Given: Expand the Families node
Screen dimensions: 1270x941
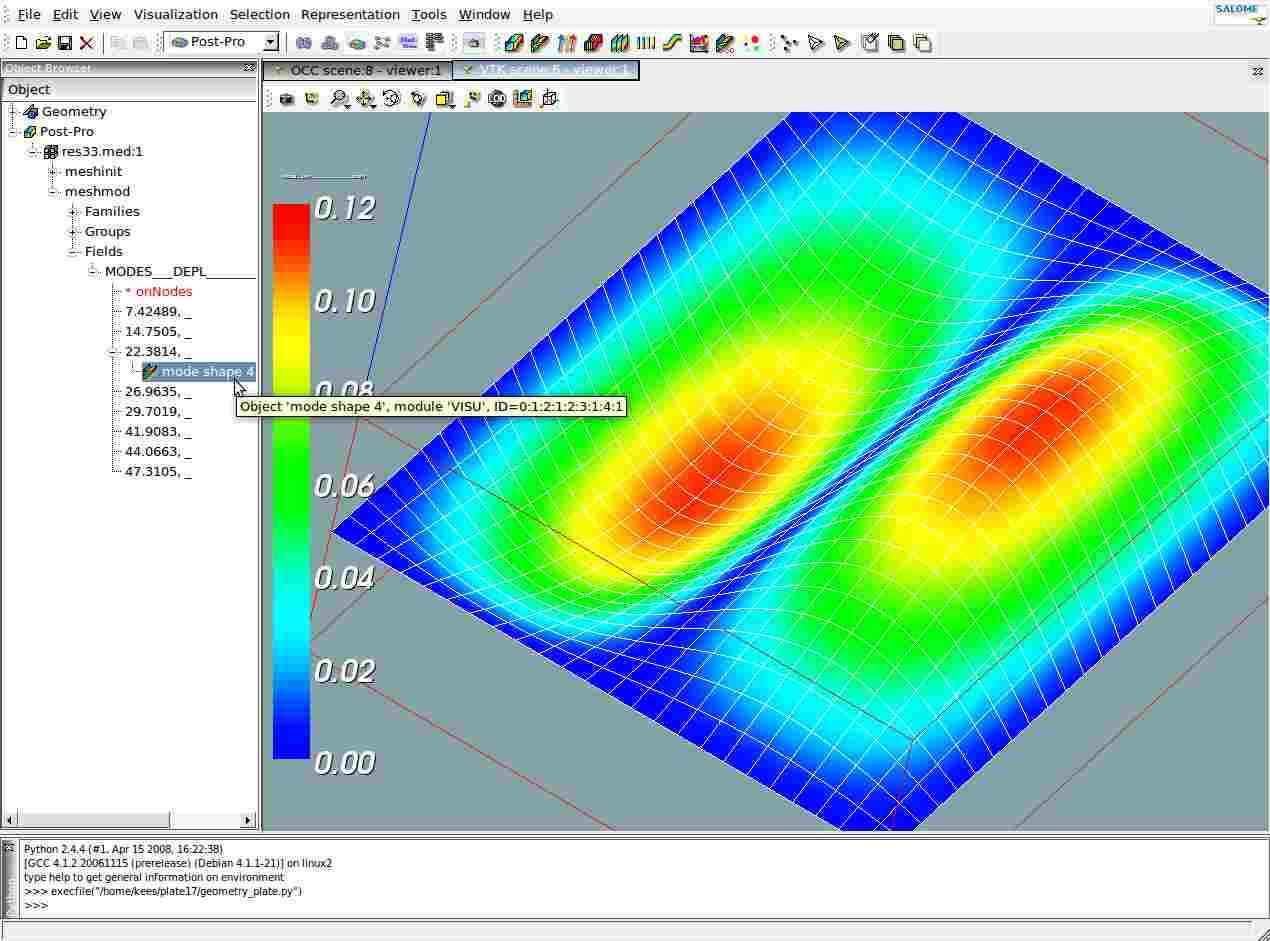Looking at the screenshot, I should coord(73,211).
